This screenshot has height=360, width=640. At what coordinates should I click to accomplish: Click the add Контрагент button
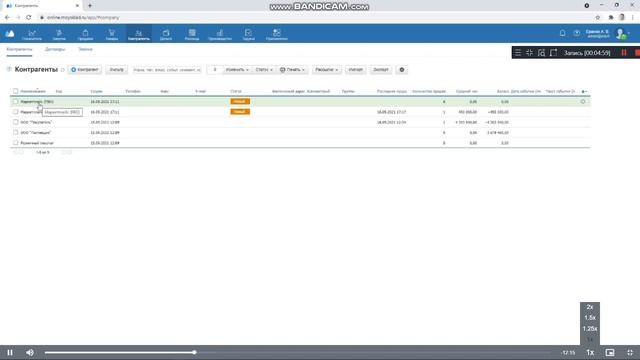point(85,70)
